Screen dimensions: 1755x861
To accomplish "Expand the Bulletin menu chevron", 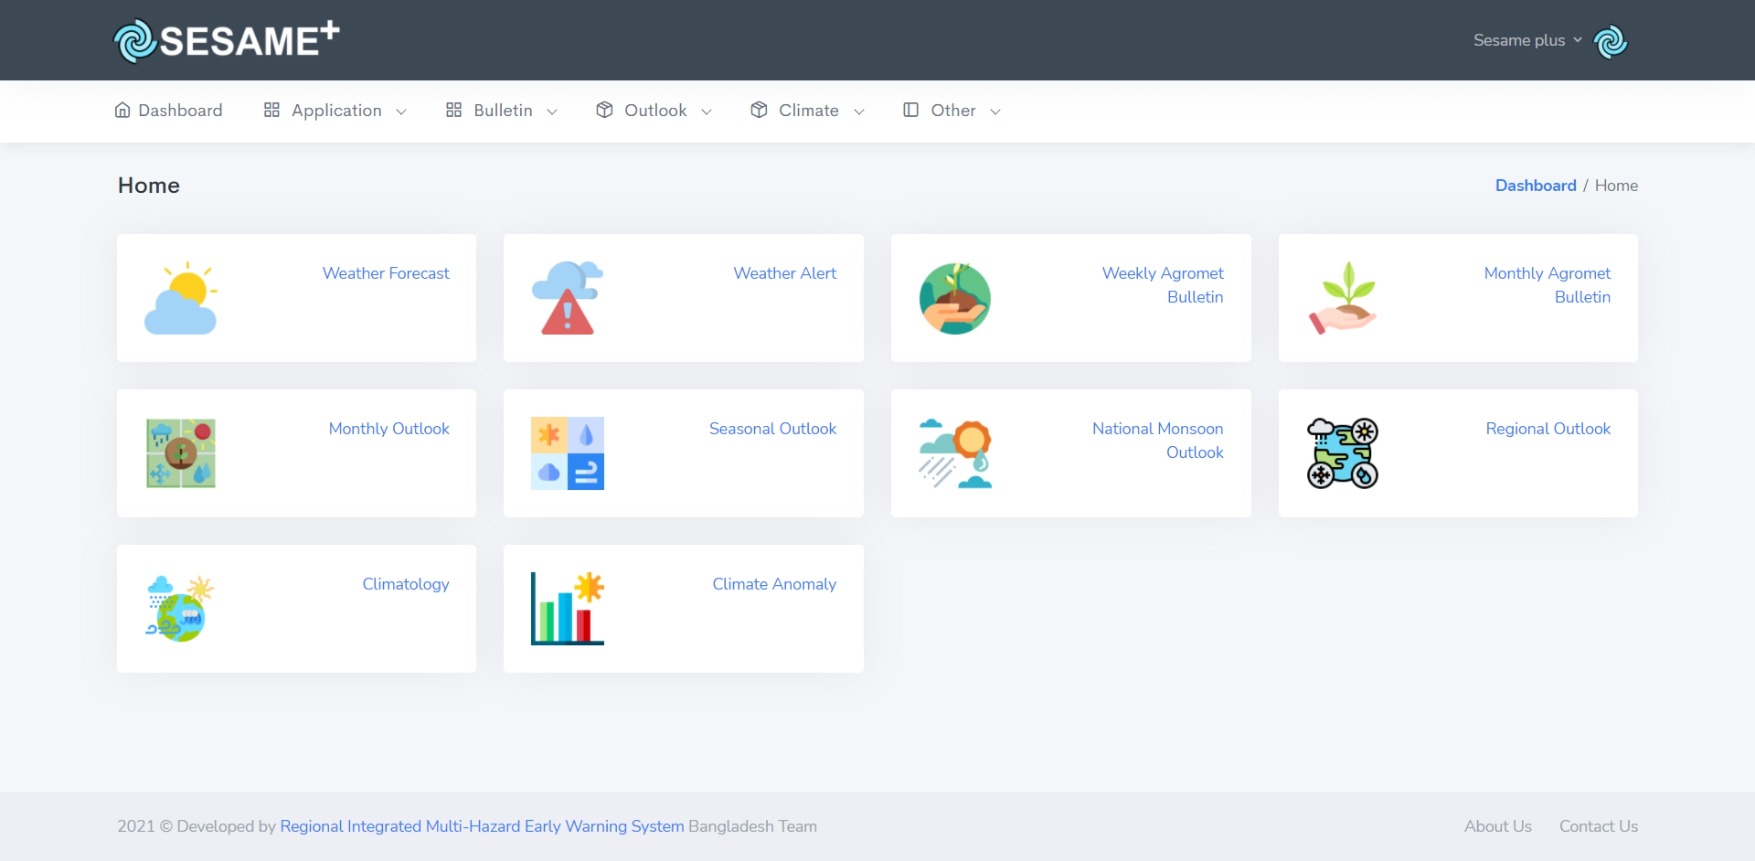I will point(552,112).
